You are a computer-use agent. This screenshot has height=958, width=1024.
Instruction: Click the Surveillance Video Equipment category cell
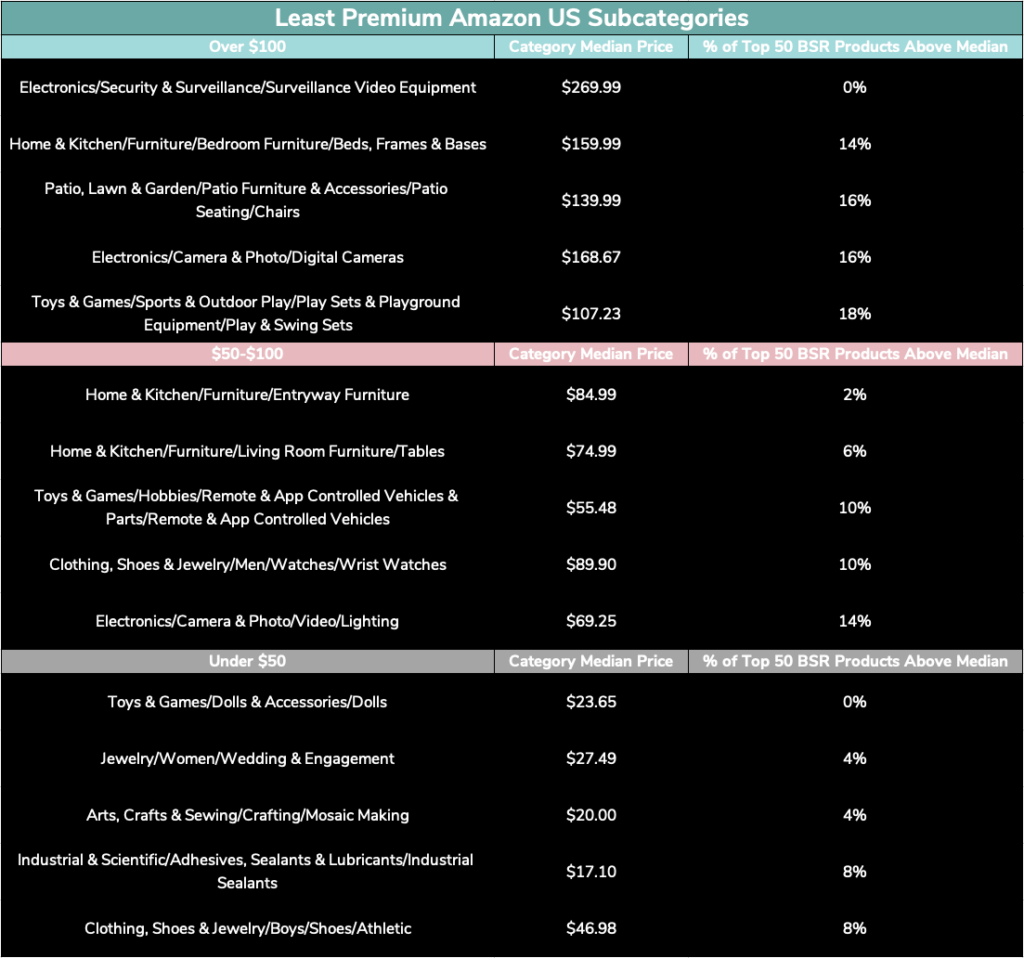[x=247, y=88]
